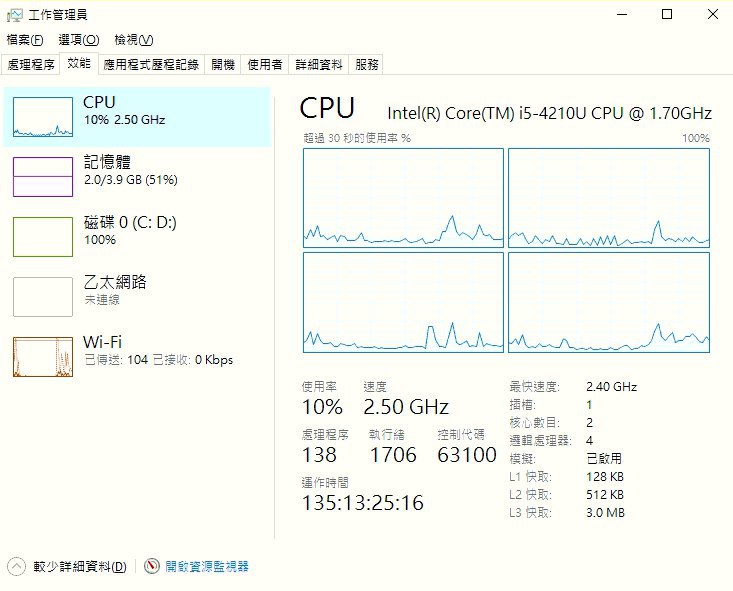Open the 選項 menu
The height and width of the screenshot is (591, 733).
point(78,40)
